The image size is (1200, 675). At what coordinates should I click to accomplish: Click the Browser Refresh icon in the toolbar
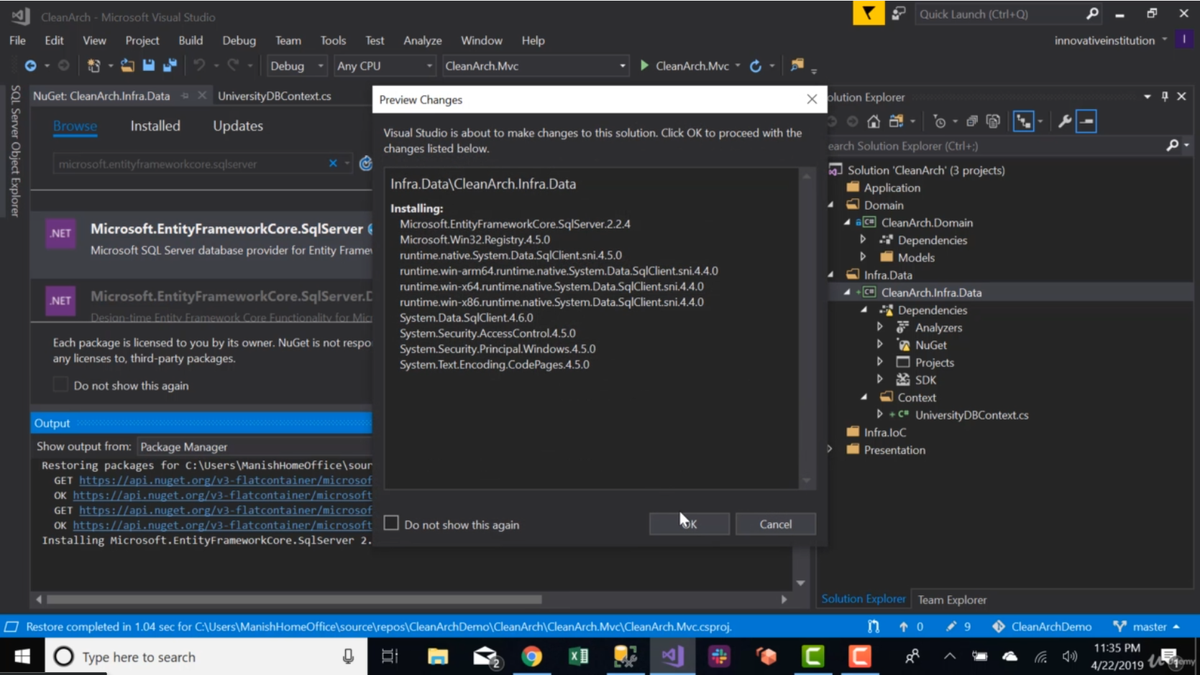[756, 66]
